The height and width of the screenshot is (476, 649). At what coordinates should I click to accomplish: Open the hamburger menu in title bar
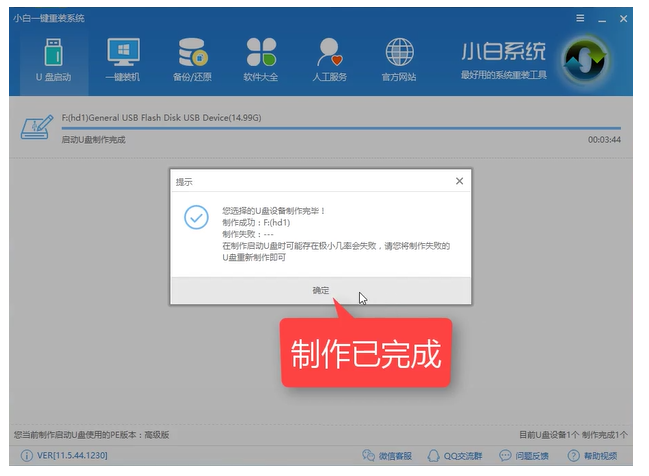tap(580, 18)
